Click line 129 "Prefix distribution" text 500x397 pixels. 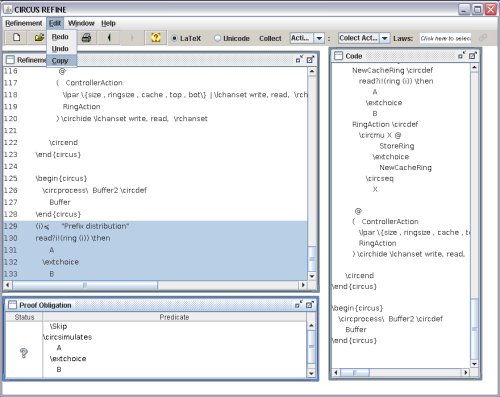[95, 226]
